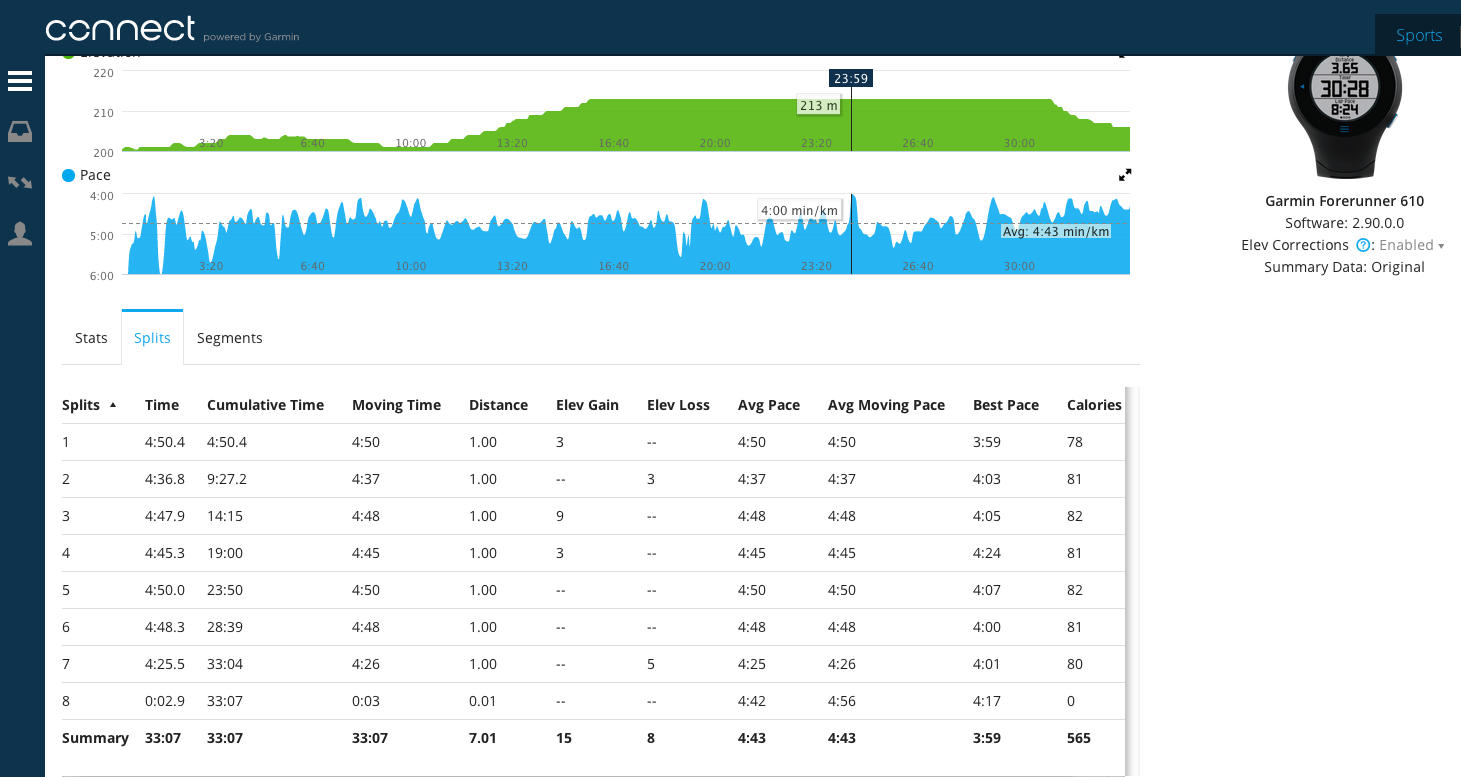The image size is (1461, 777).
Task: Click the Best Pace column header
Action: pos(1005,405)
